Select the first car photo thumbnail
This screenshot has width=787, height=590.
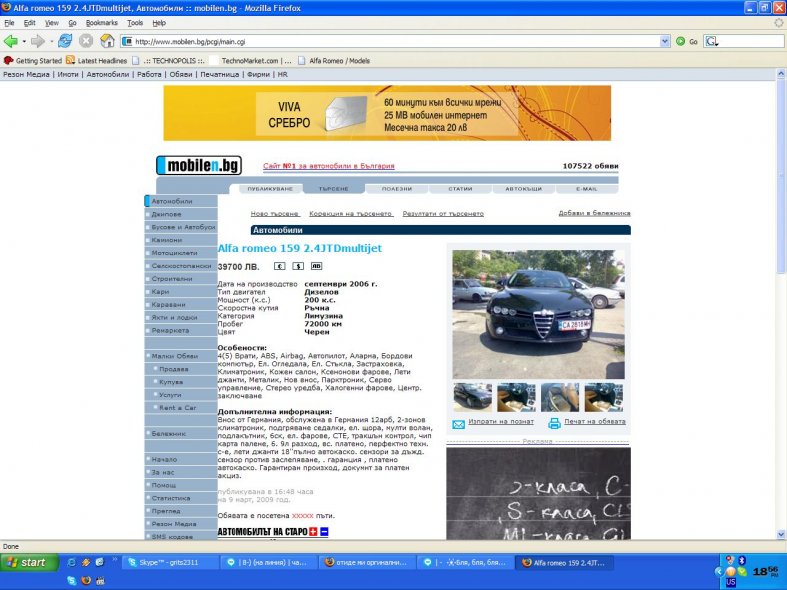pos(472,397)
